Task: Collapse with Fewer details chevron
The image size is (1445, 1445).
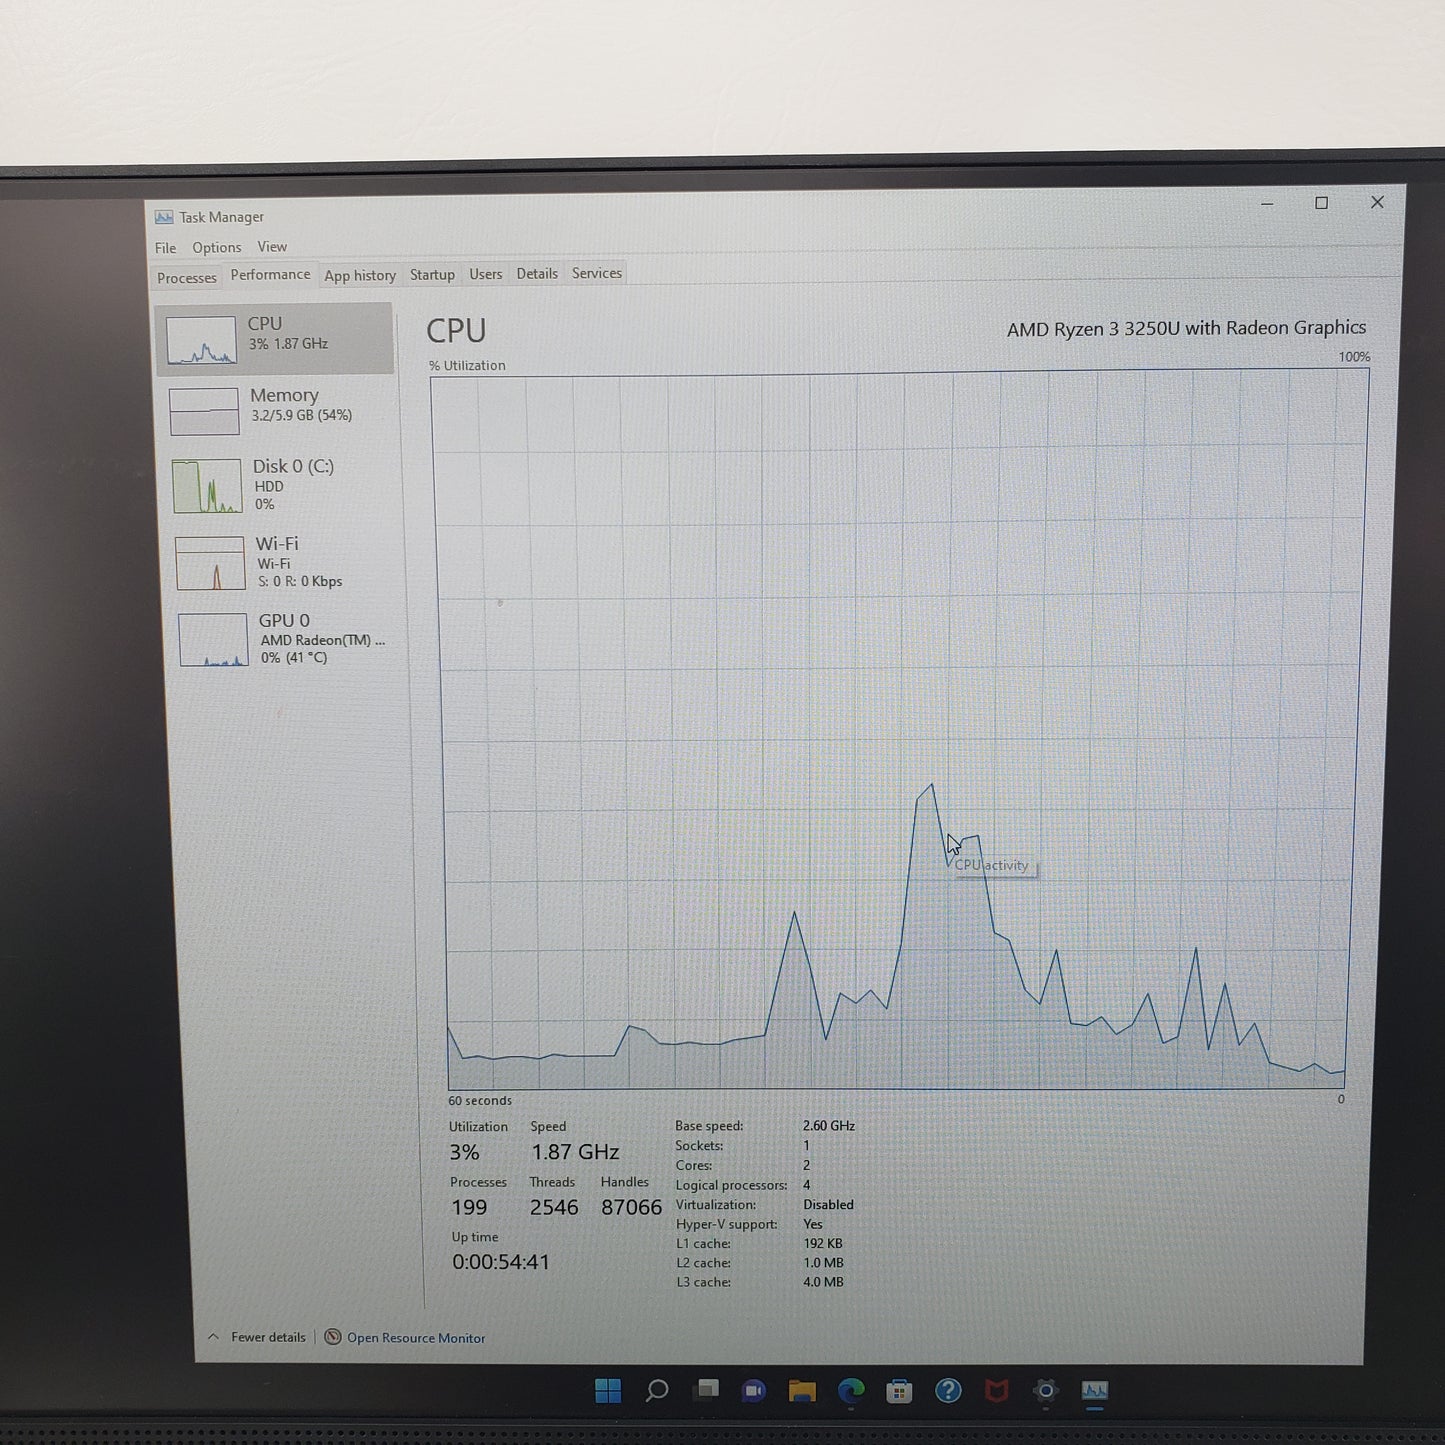Action: coord(213,1336)
